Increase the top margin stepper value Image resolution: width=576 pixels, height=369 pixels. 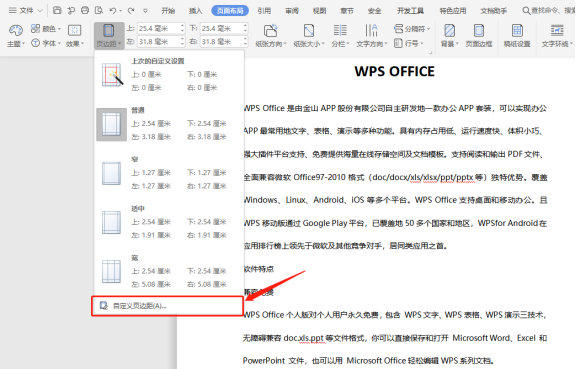182,26
